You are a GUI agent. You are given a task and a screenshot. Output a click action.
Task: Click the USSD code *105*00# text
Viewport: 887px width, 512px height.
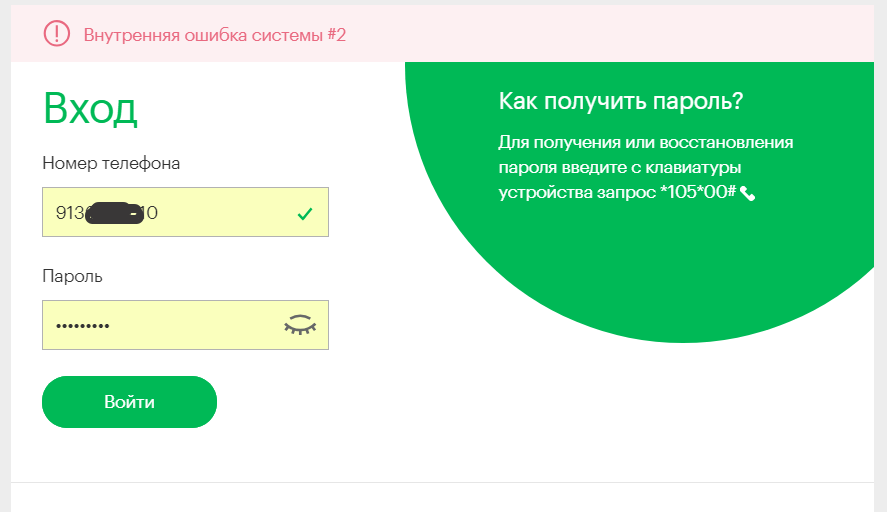pos(698,193)
